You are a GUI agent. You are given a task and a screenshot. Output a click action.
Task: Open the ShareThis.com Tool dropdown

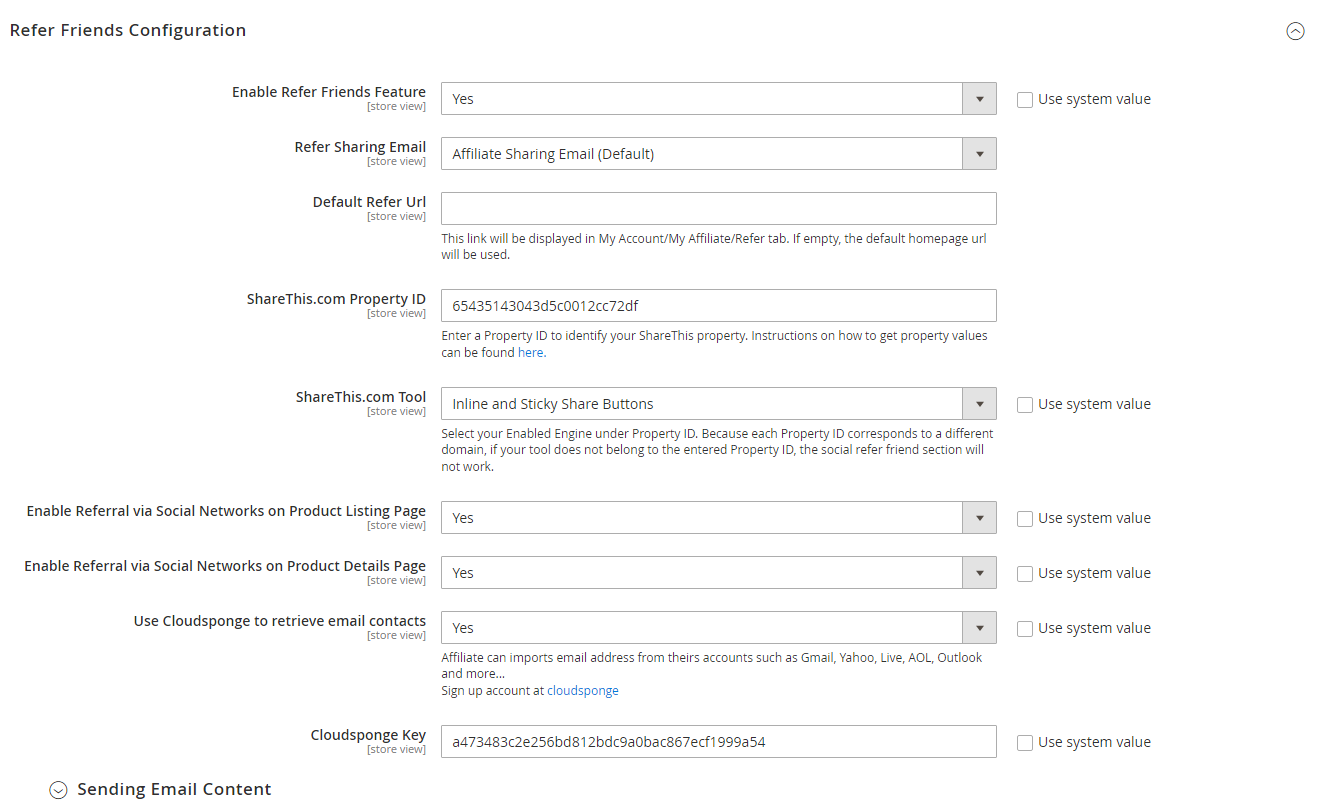coord(718,404)
